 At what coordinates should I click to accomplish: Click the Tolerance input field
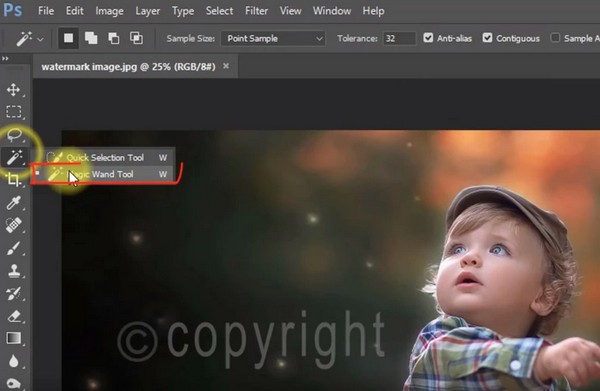[399, 38]
